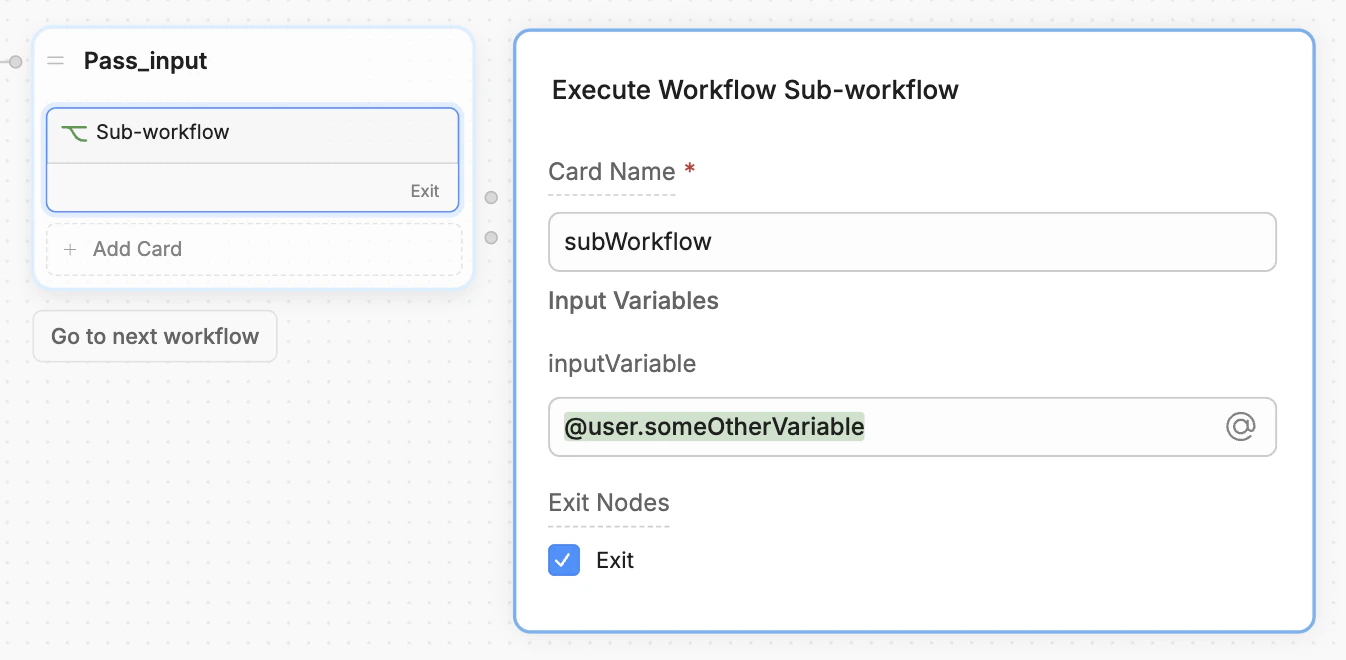Click the drag handle next to Pass_input
Image resolution: width=1346 pixels, height=660 pixels.
(x=55, y=60)
